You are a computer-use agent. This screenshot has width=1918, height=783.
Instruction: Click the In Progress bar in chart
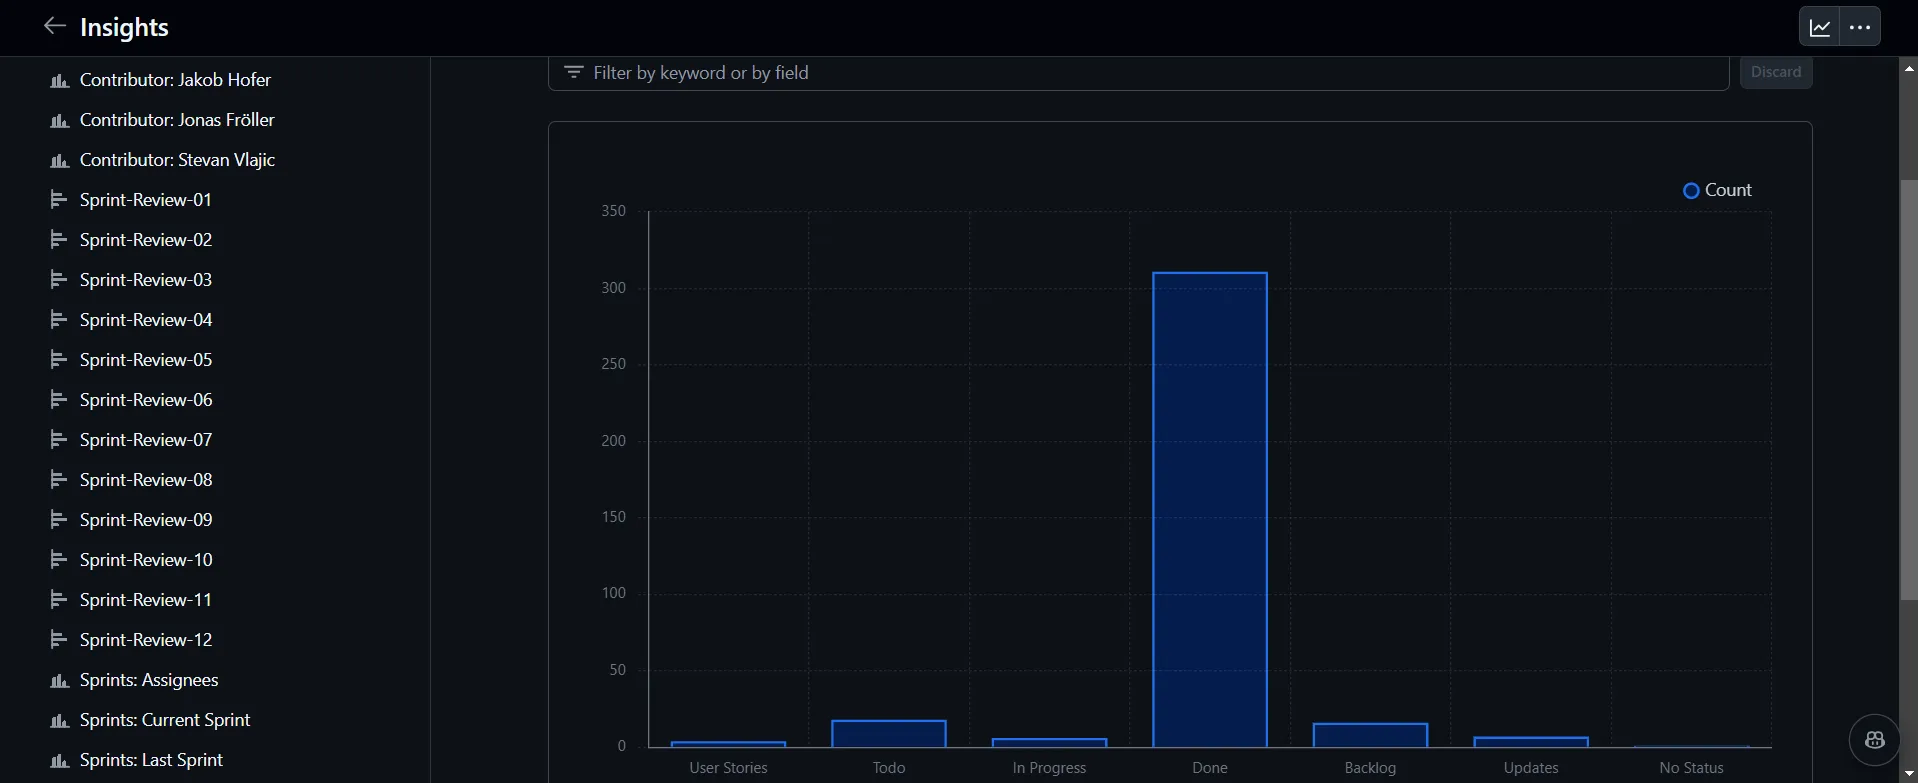coord(1049,743)
